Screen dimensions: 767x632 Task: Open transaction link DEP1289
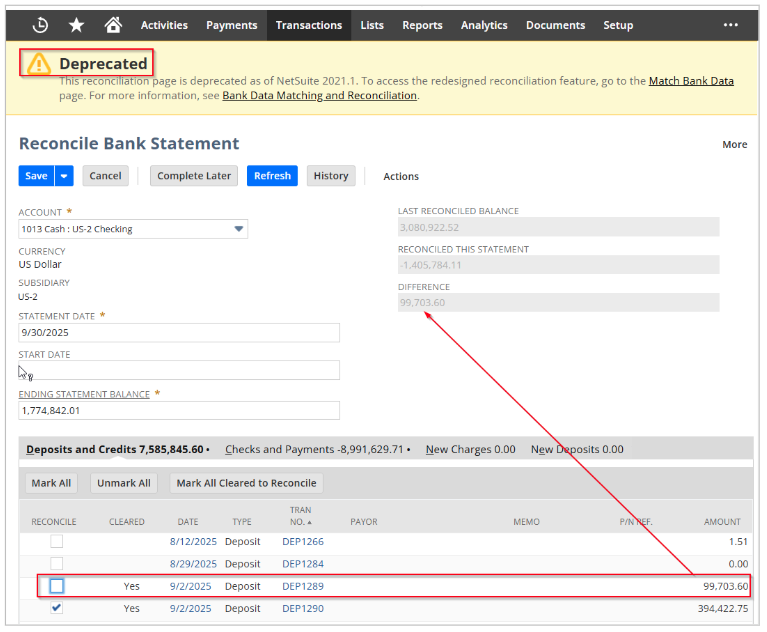tap(302, 586)
